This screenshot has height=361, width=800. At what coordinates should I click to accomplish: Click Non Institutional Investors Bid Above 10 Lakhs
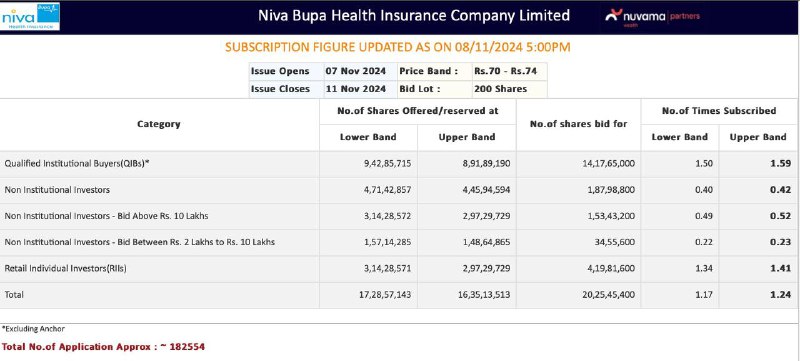coord(107,216)
